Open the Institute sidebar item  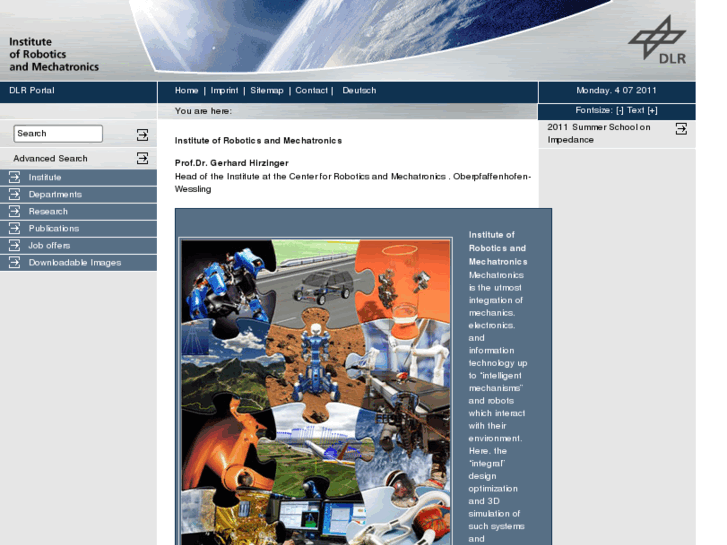[45, 177]
